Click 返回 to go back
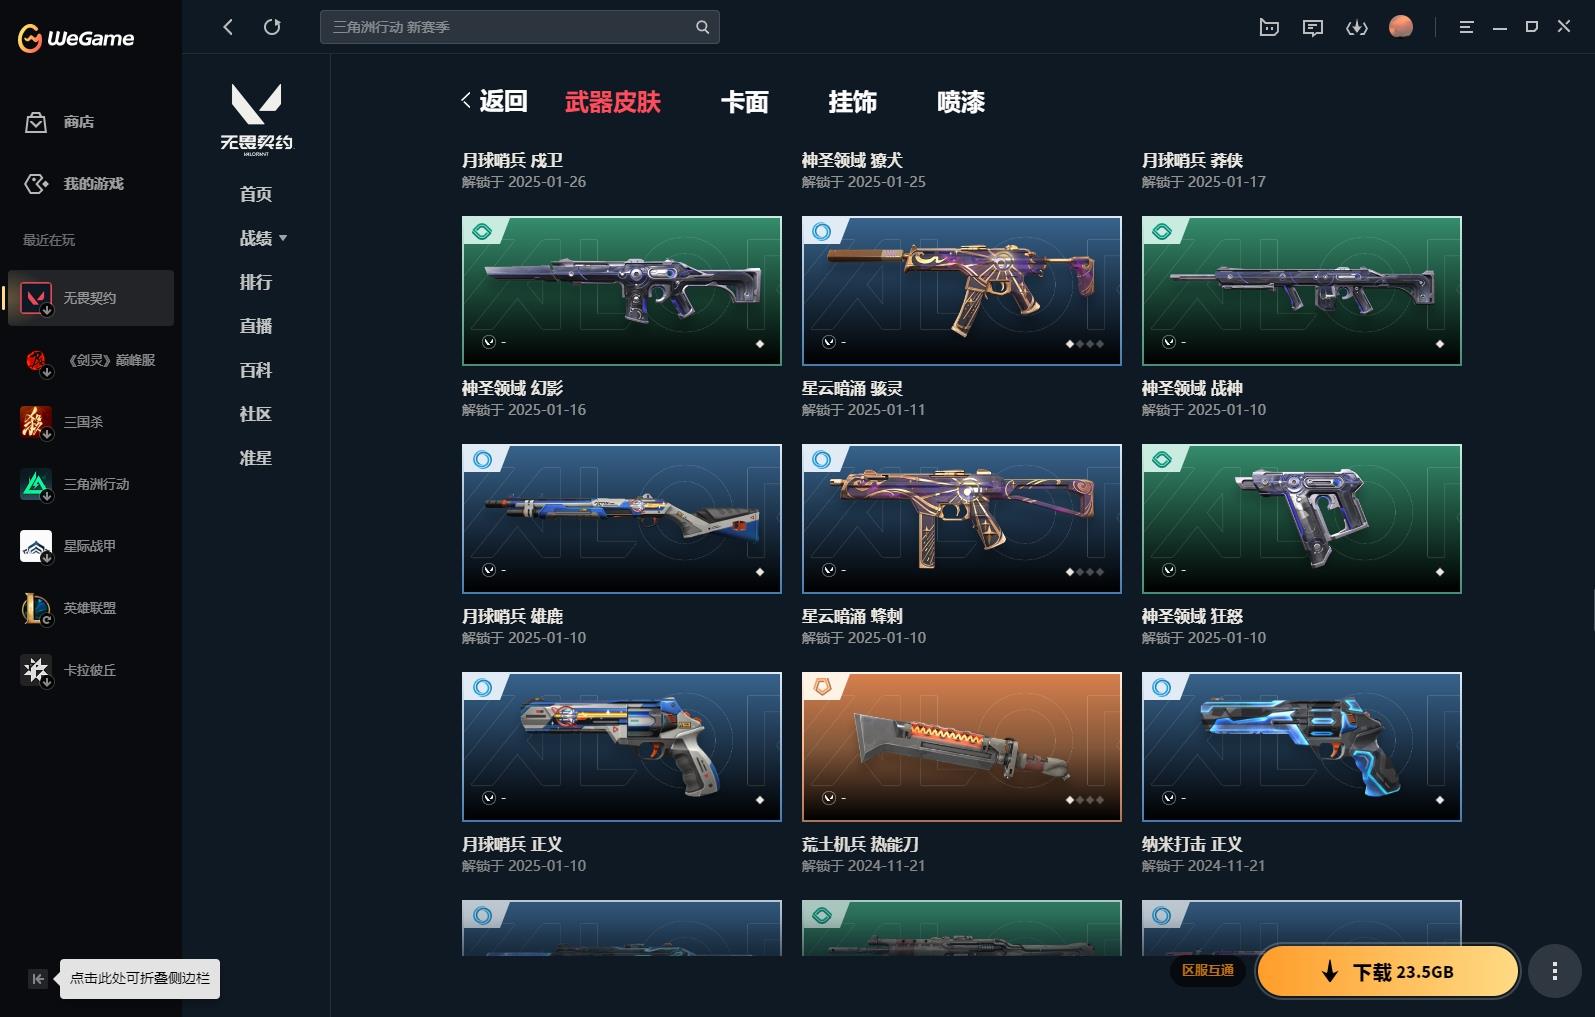The height and width of the screenshot is (1017, 1595). [x=494, y=101]
